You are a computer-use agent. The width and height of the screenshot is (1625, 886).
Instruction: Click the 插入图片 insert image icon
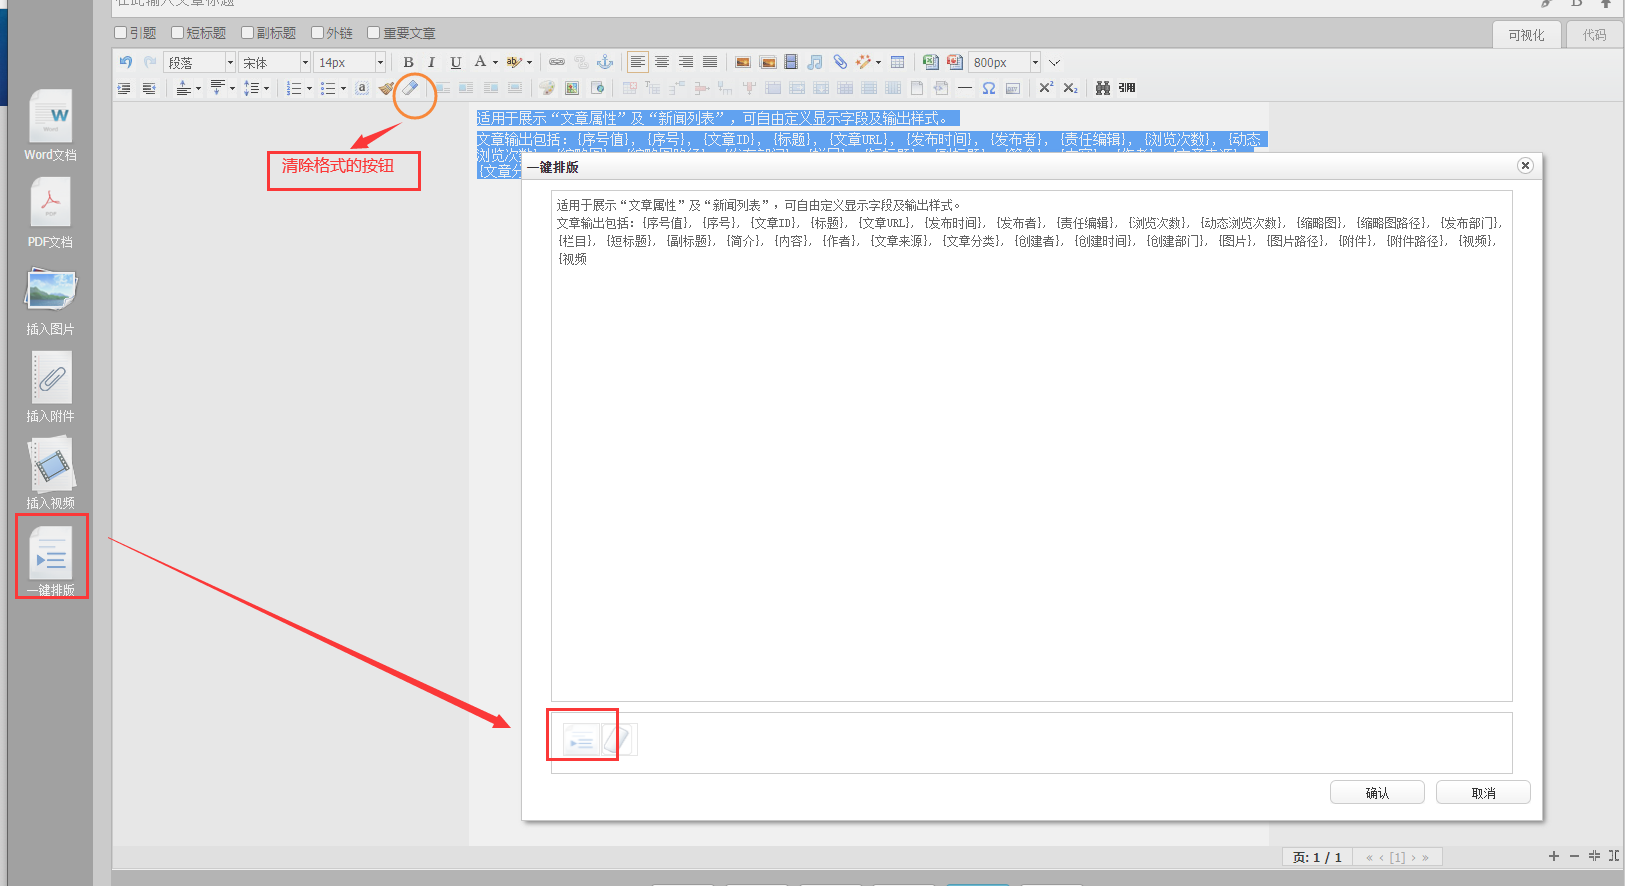tap(50, 292)
